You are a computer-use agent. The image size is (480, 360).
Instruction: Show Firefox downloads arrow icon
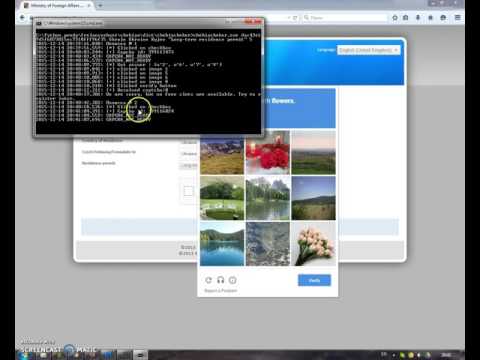[418, 18]
